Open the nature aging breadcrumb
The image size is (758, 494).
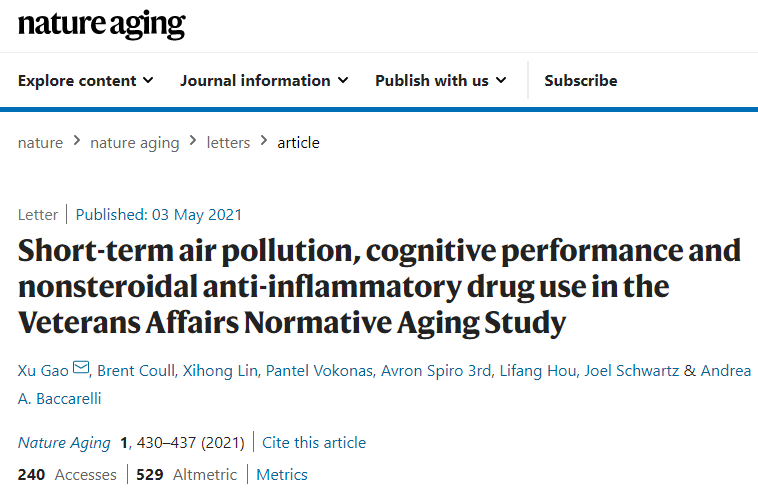click(134, 143)
